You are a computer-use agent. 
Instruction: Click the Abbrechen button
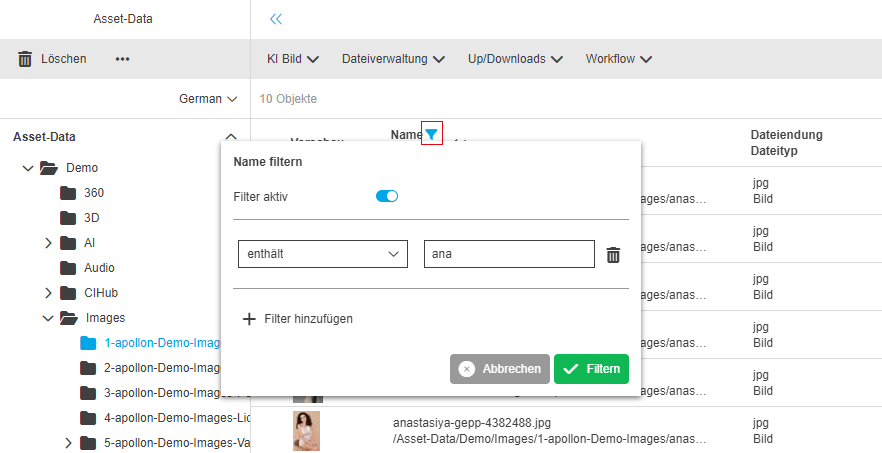click(x=500, y=369)
